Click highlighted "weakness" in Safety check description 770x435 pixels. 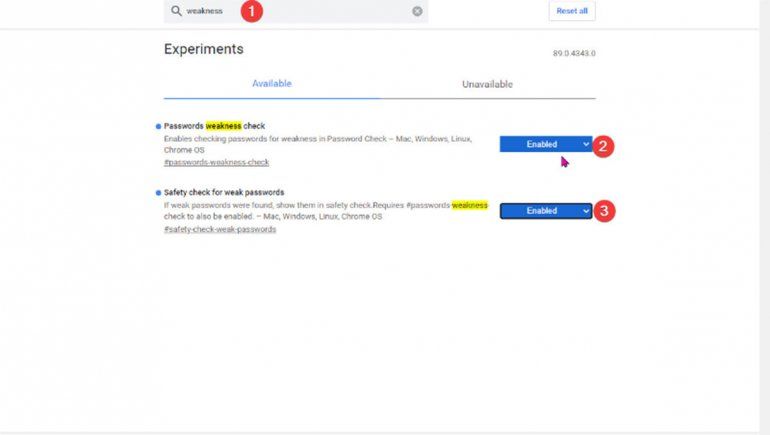pos(469,205)
